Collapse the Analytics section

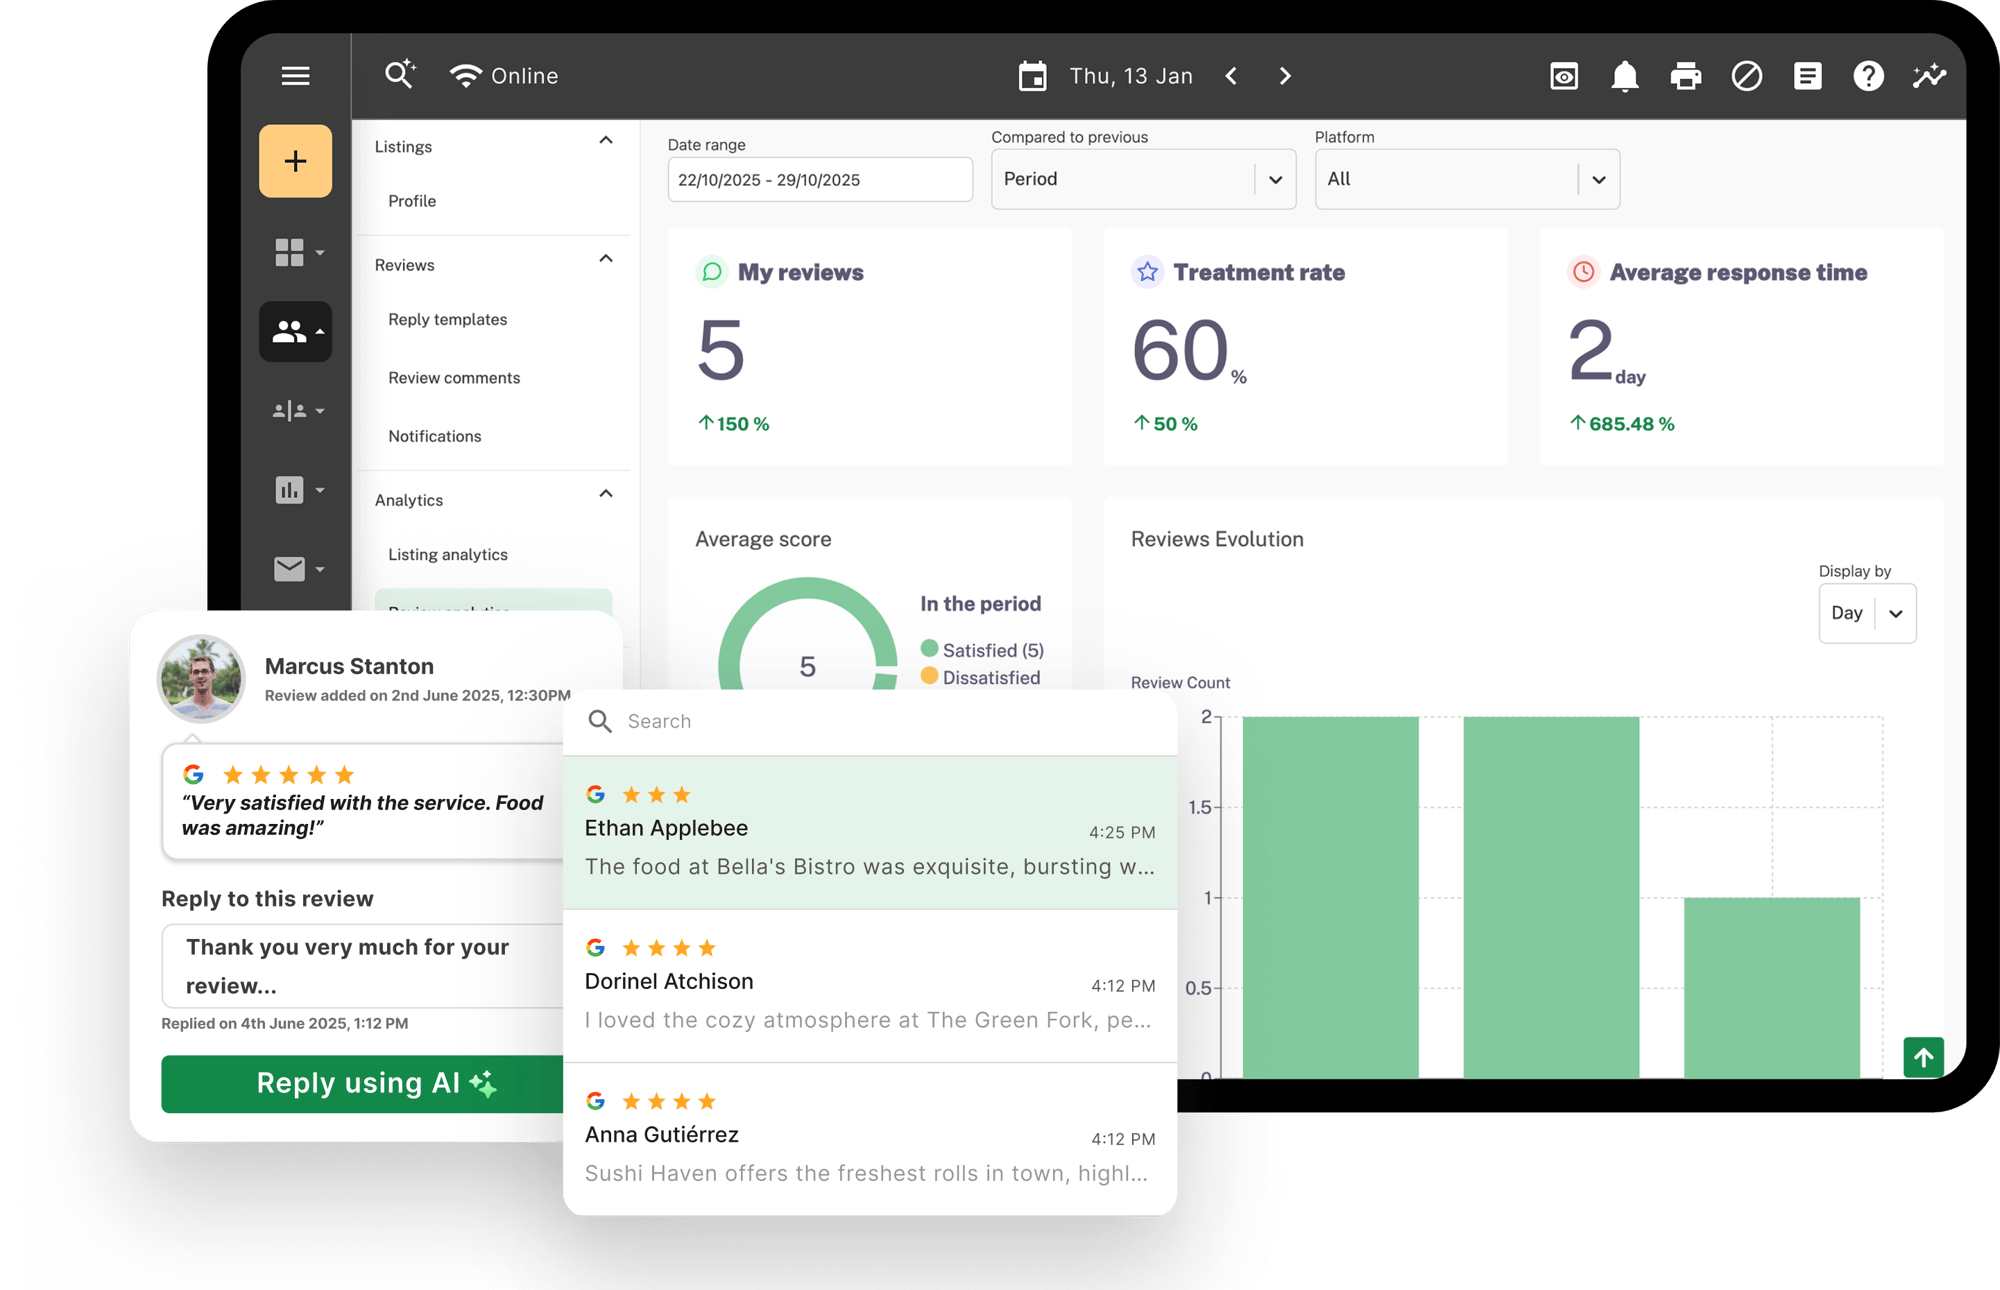(604, 494)
